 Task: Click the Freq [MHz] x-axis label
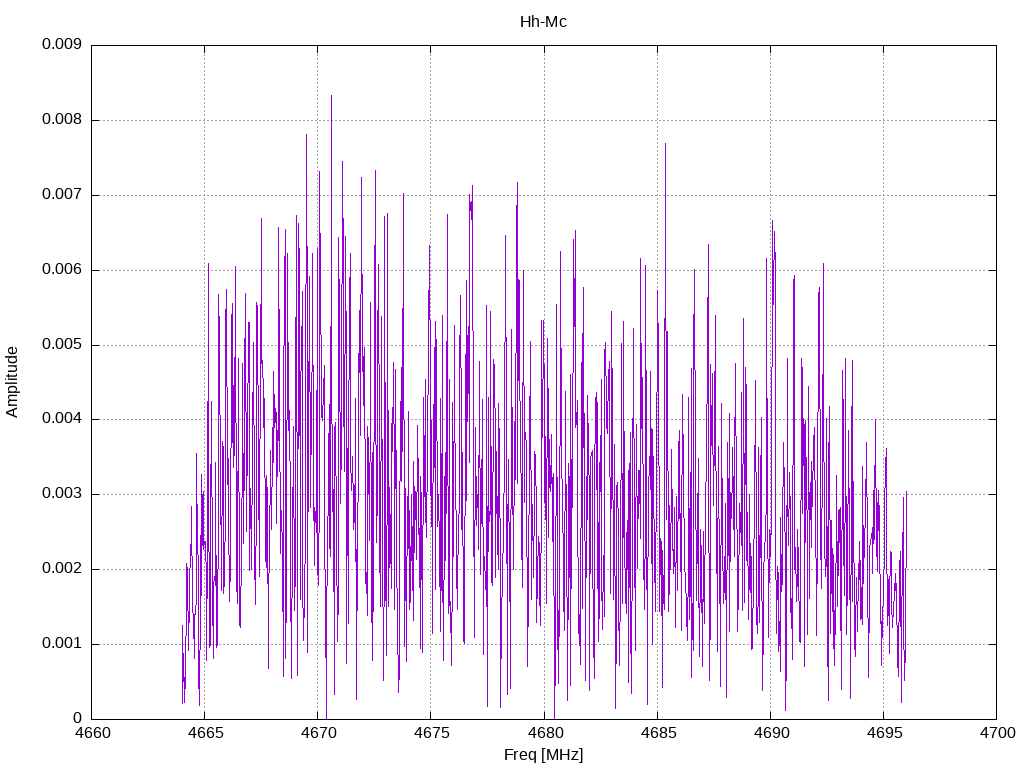click(543, 754)
